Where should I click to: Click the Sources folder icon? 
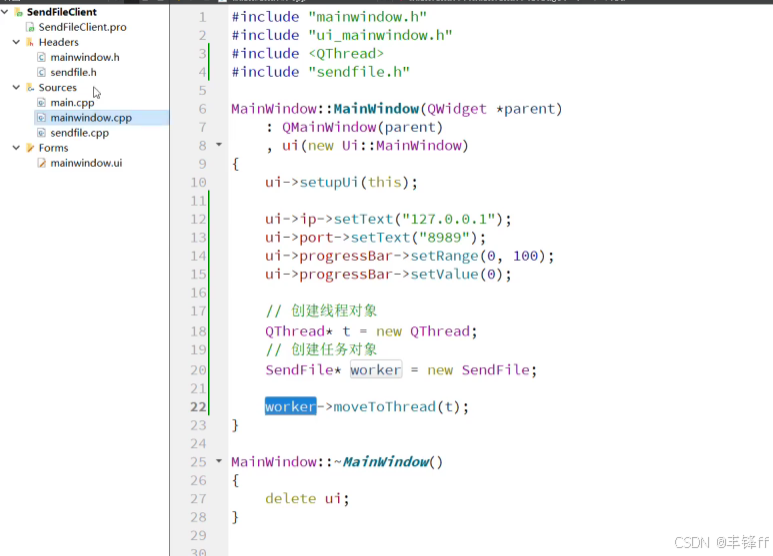click(x=30, y=88)
